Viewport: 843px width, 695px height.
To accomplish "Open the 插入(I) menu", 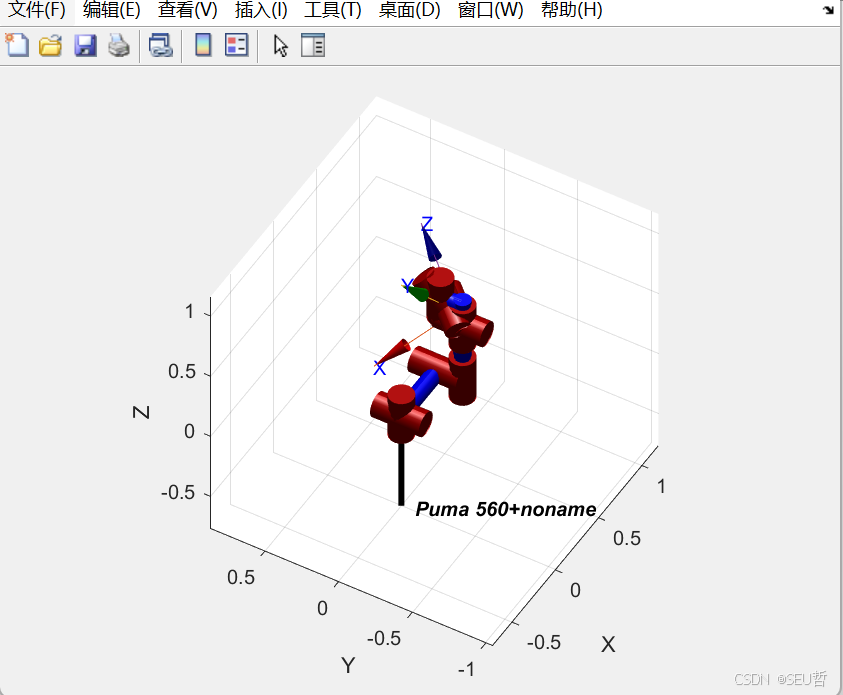I will pyautogui.click(x=261, y=10).
